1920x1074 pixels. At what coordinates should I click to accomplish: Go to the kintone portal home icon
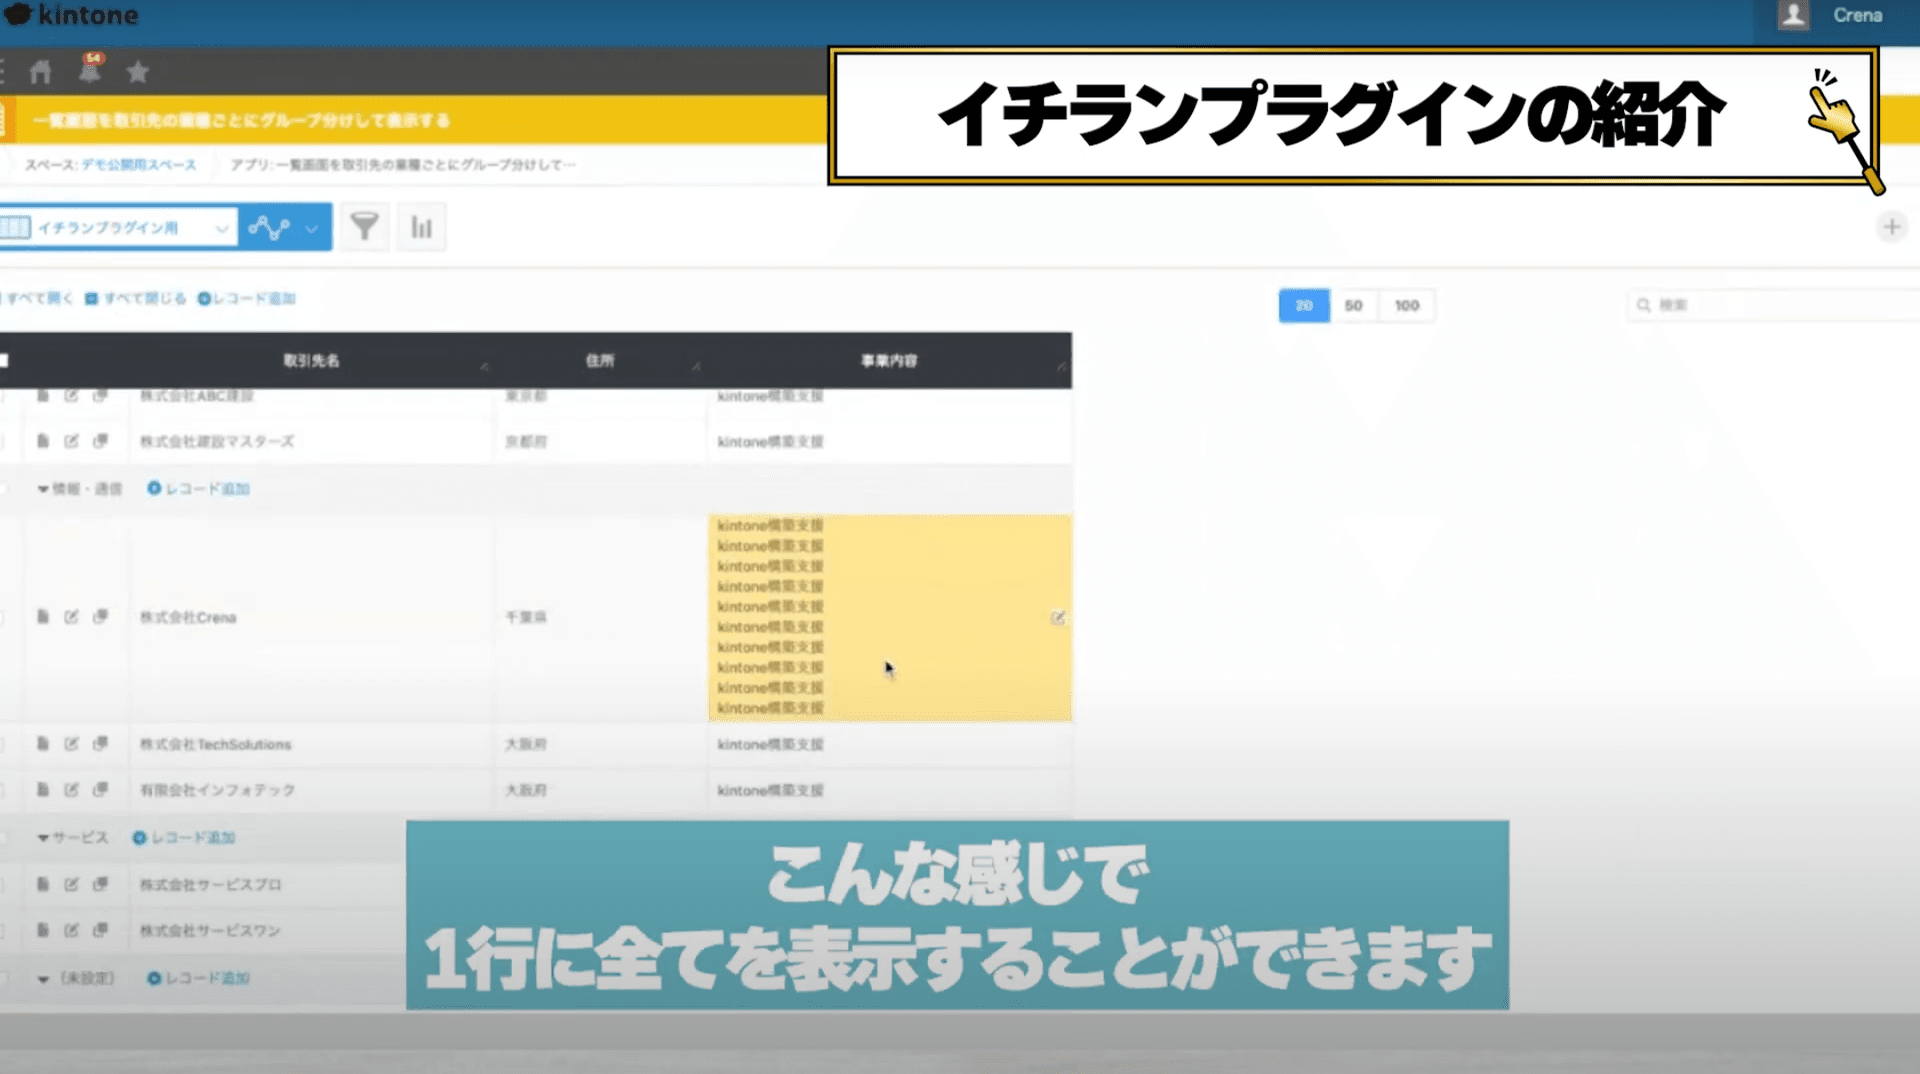40,72
